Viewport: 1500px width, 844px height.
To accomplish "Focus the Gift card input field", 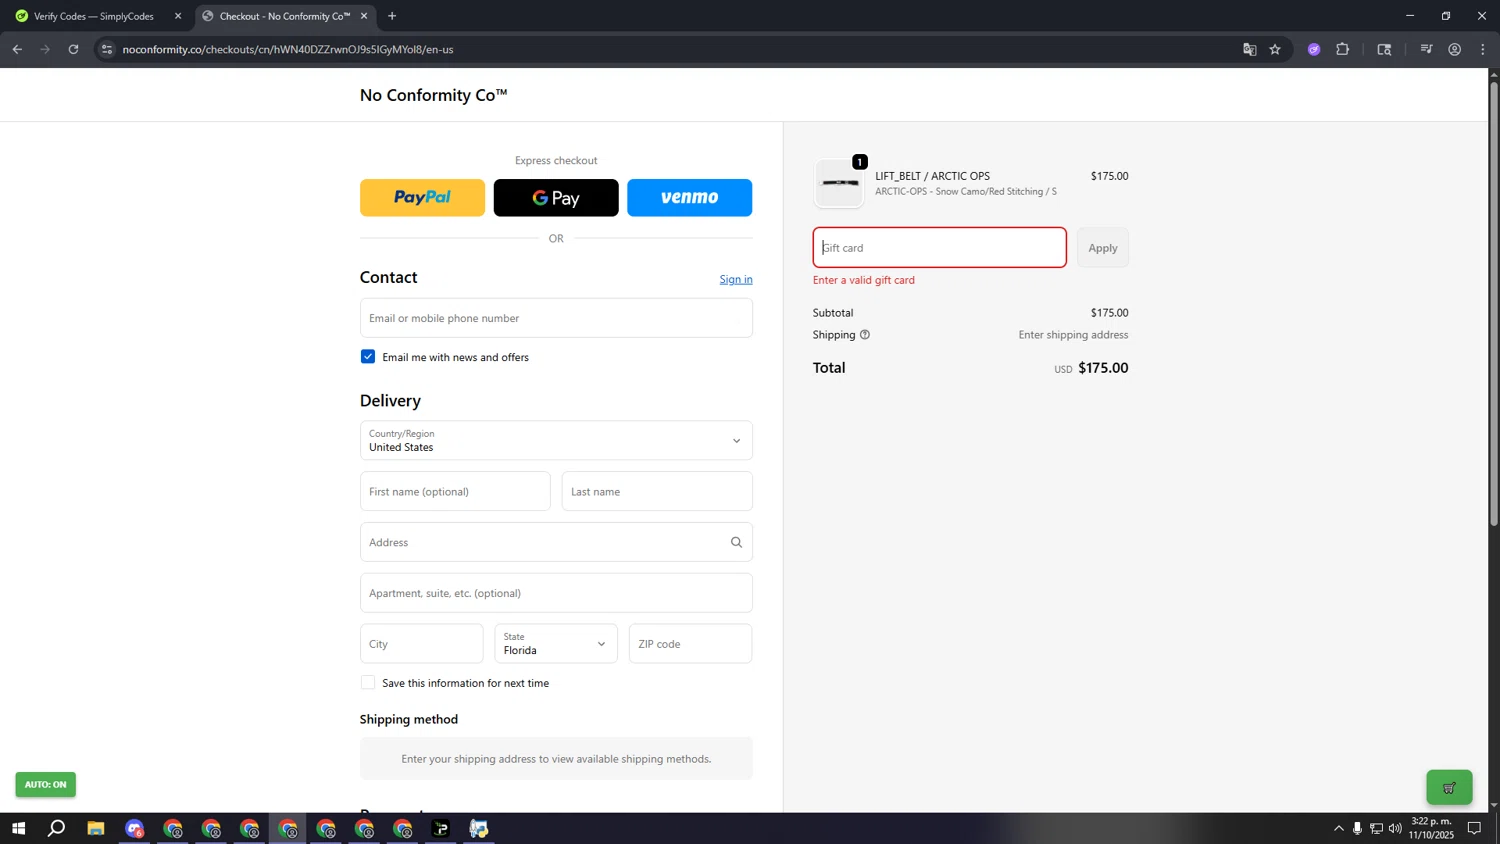I will pos(940,248).
